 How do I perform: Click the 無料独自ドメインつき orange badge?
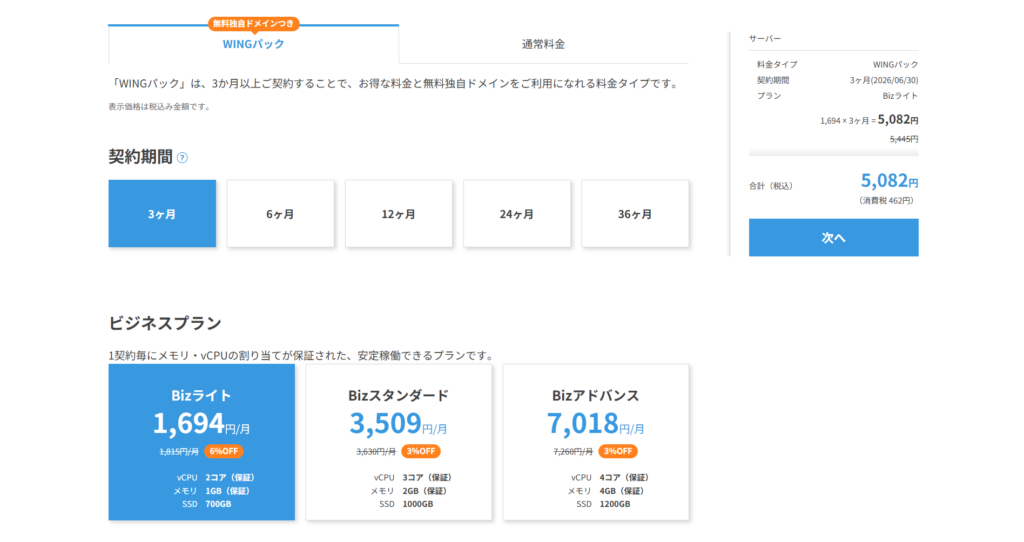coord(254,23)
